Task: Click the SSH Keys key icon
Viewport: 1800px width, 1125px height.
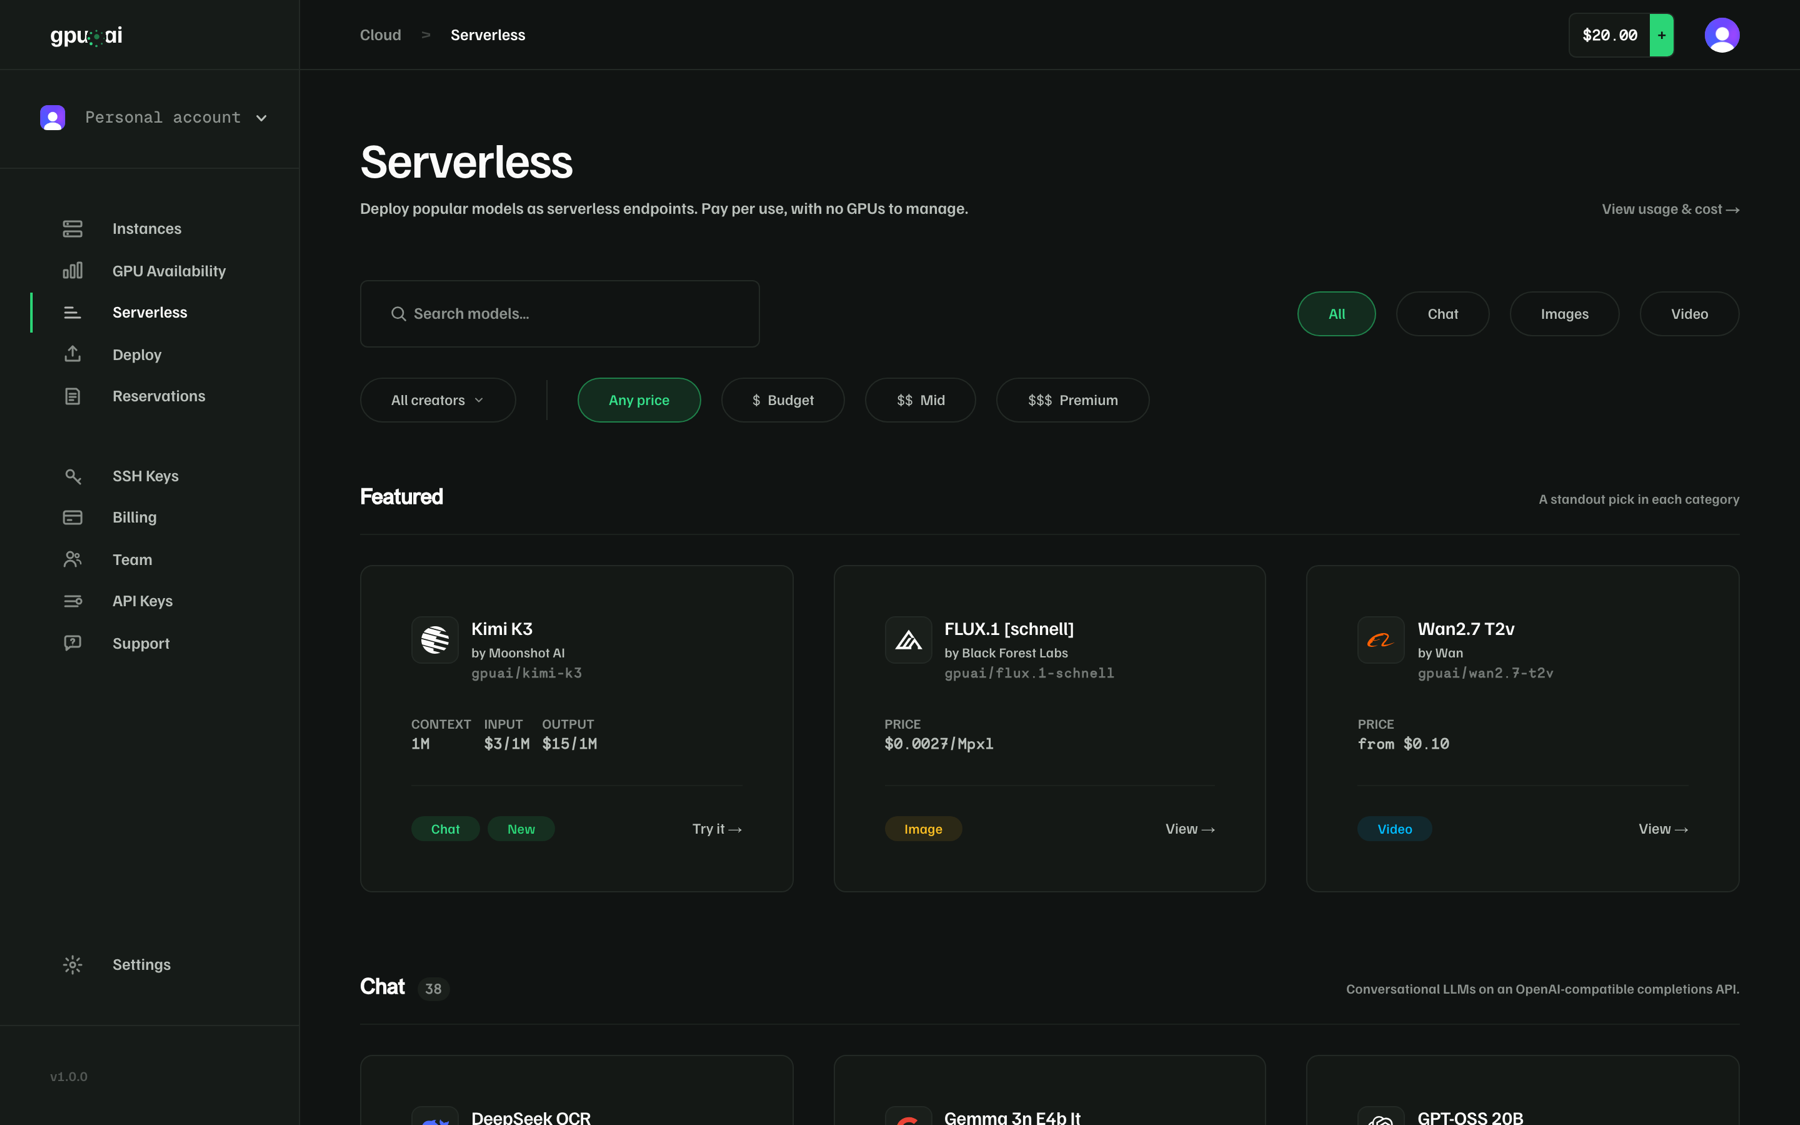Action: point(73,476)
